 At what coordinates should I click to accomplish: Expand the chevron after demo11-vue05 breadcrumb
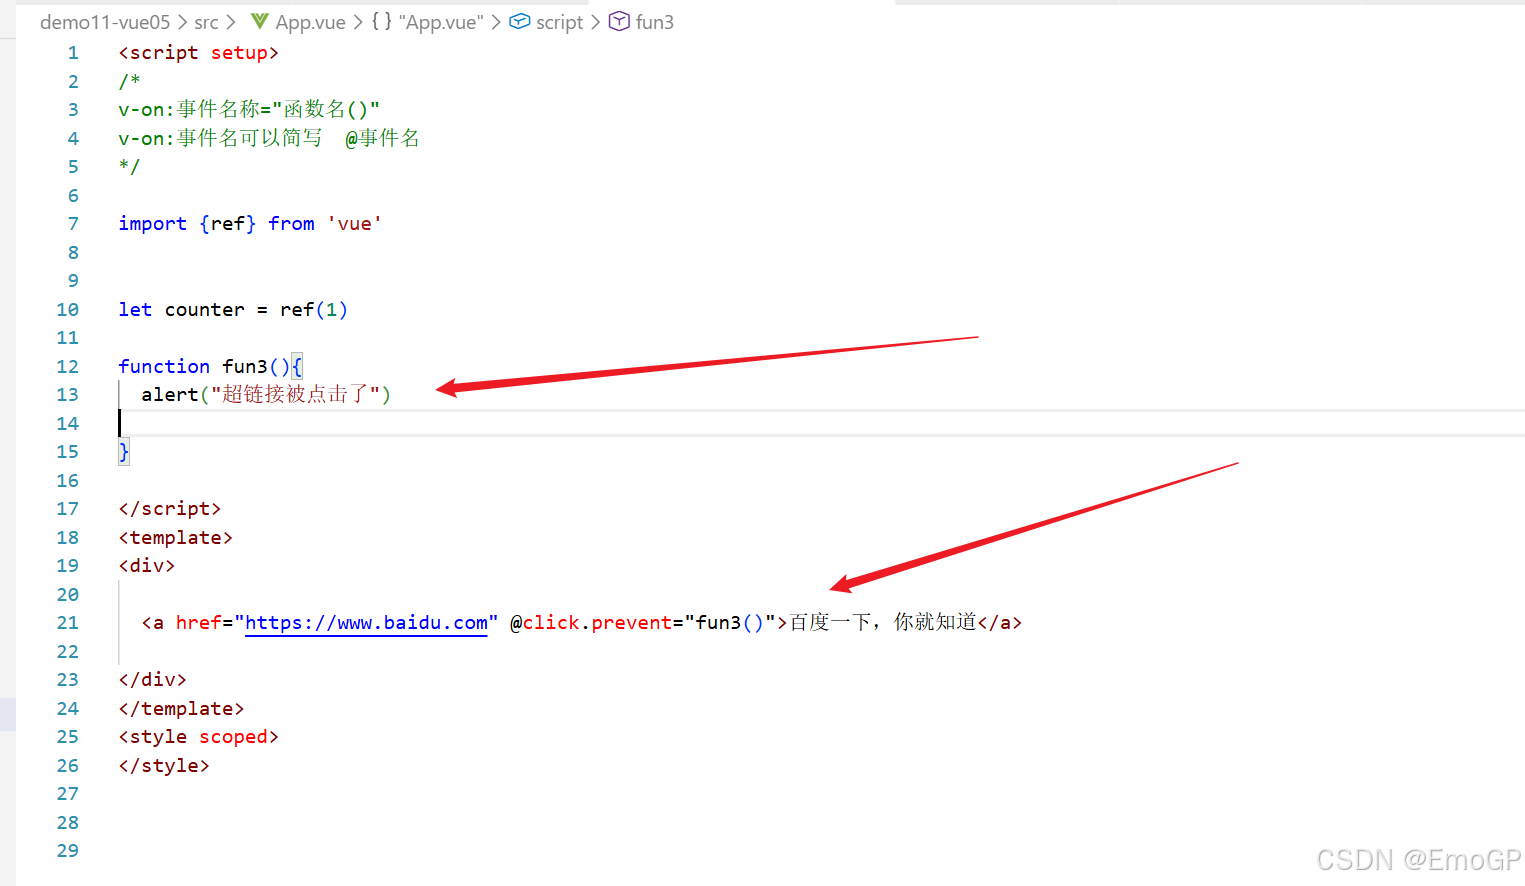(x=183, y=22)
